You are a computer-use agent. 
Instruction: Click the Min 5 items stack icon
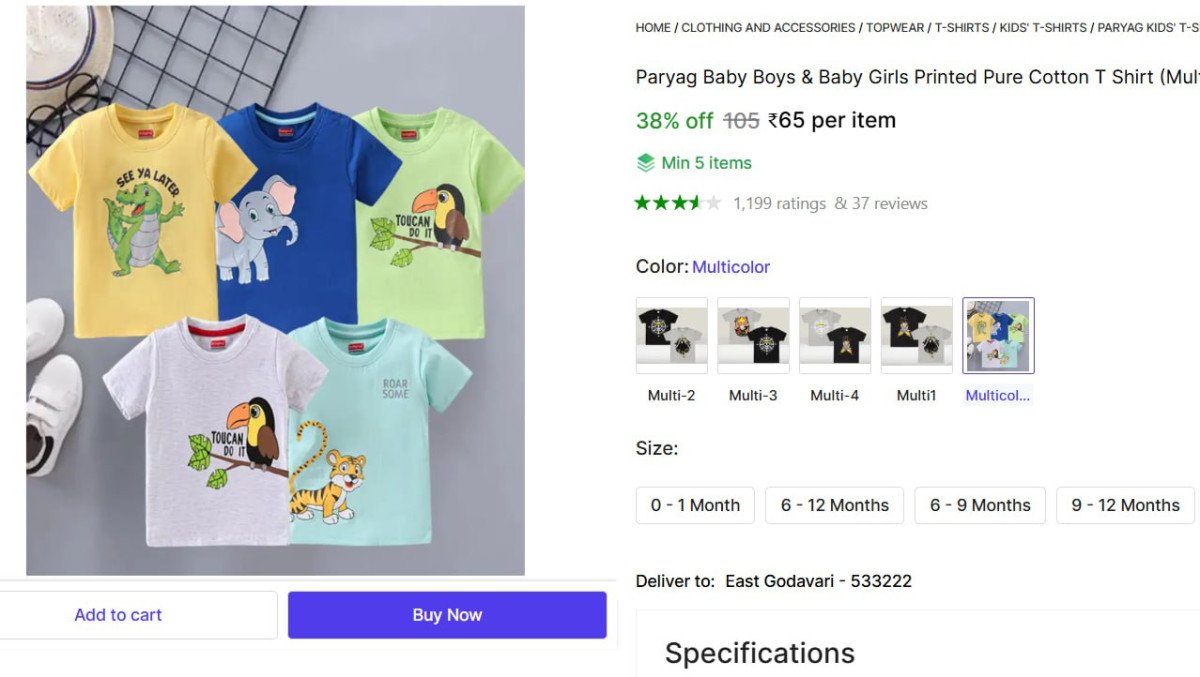(646, 163)
